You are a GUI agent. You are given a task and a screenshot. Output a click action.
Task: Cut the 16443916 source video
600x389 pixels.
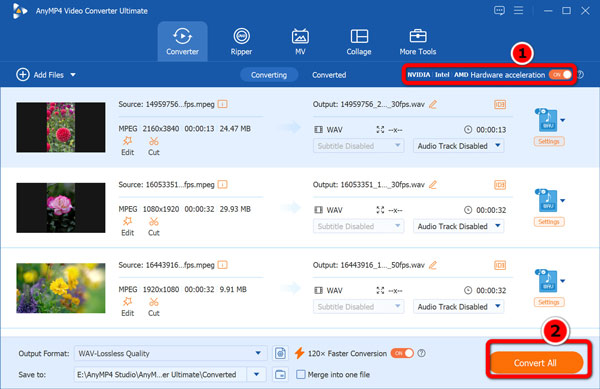154,307
